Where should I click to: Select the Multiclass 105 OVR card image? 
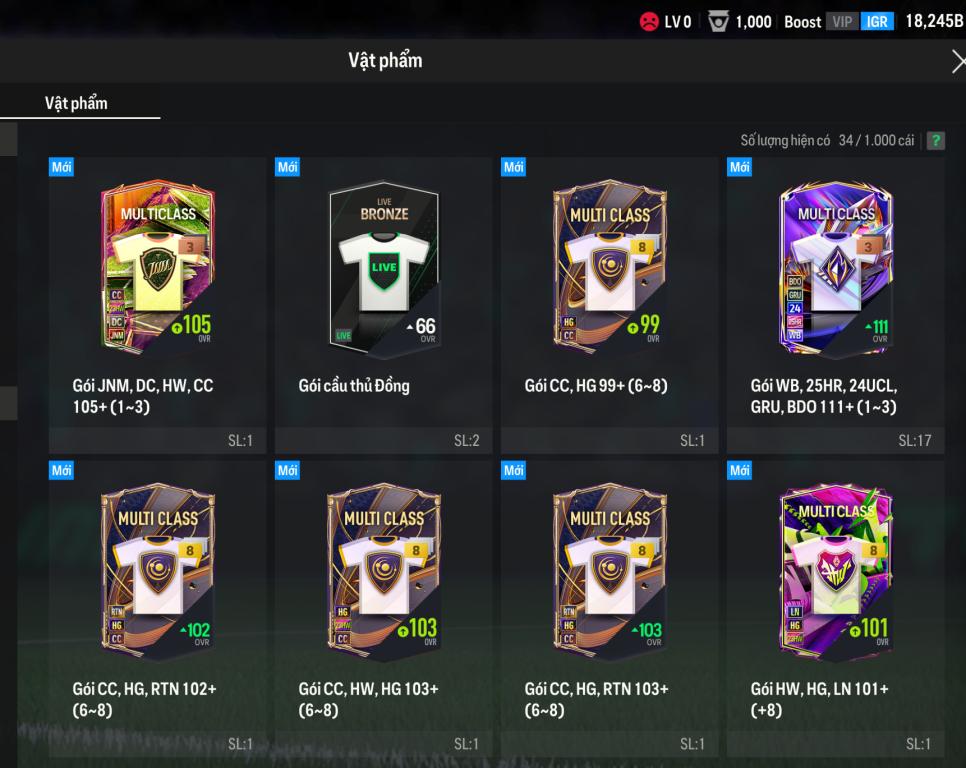click(x=158, y=267)
